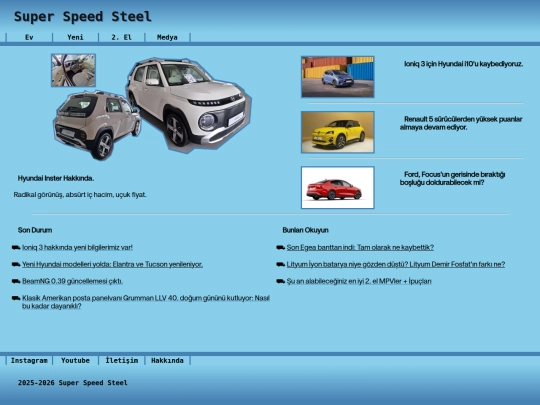Screen dimensions: 540x405
Task: Click the truck icon beside Son Egea
Action: tap(280, 247)
